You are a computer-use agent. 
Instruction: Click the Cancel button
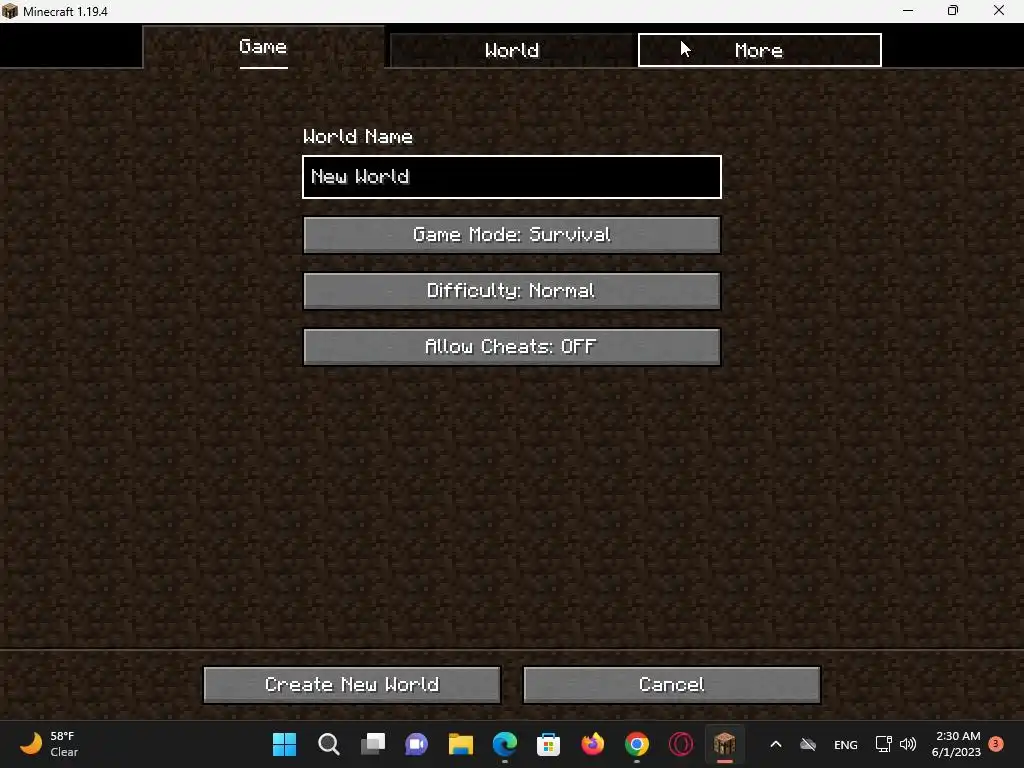click(671, 684)
